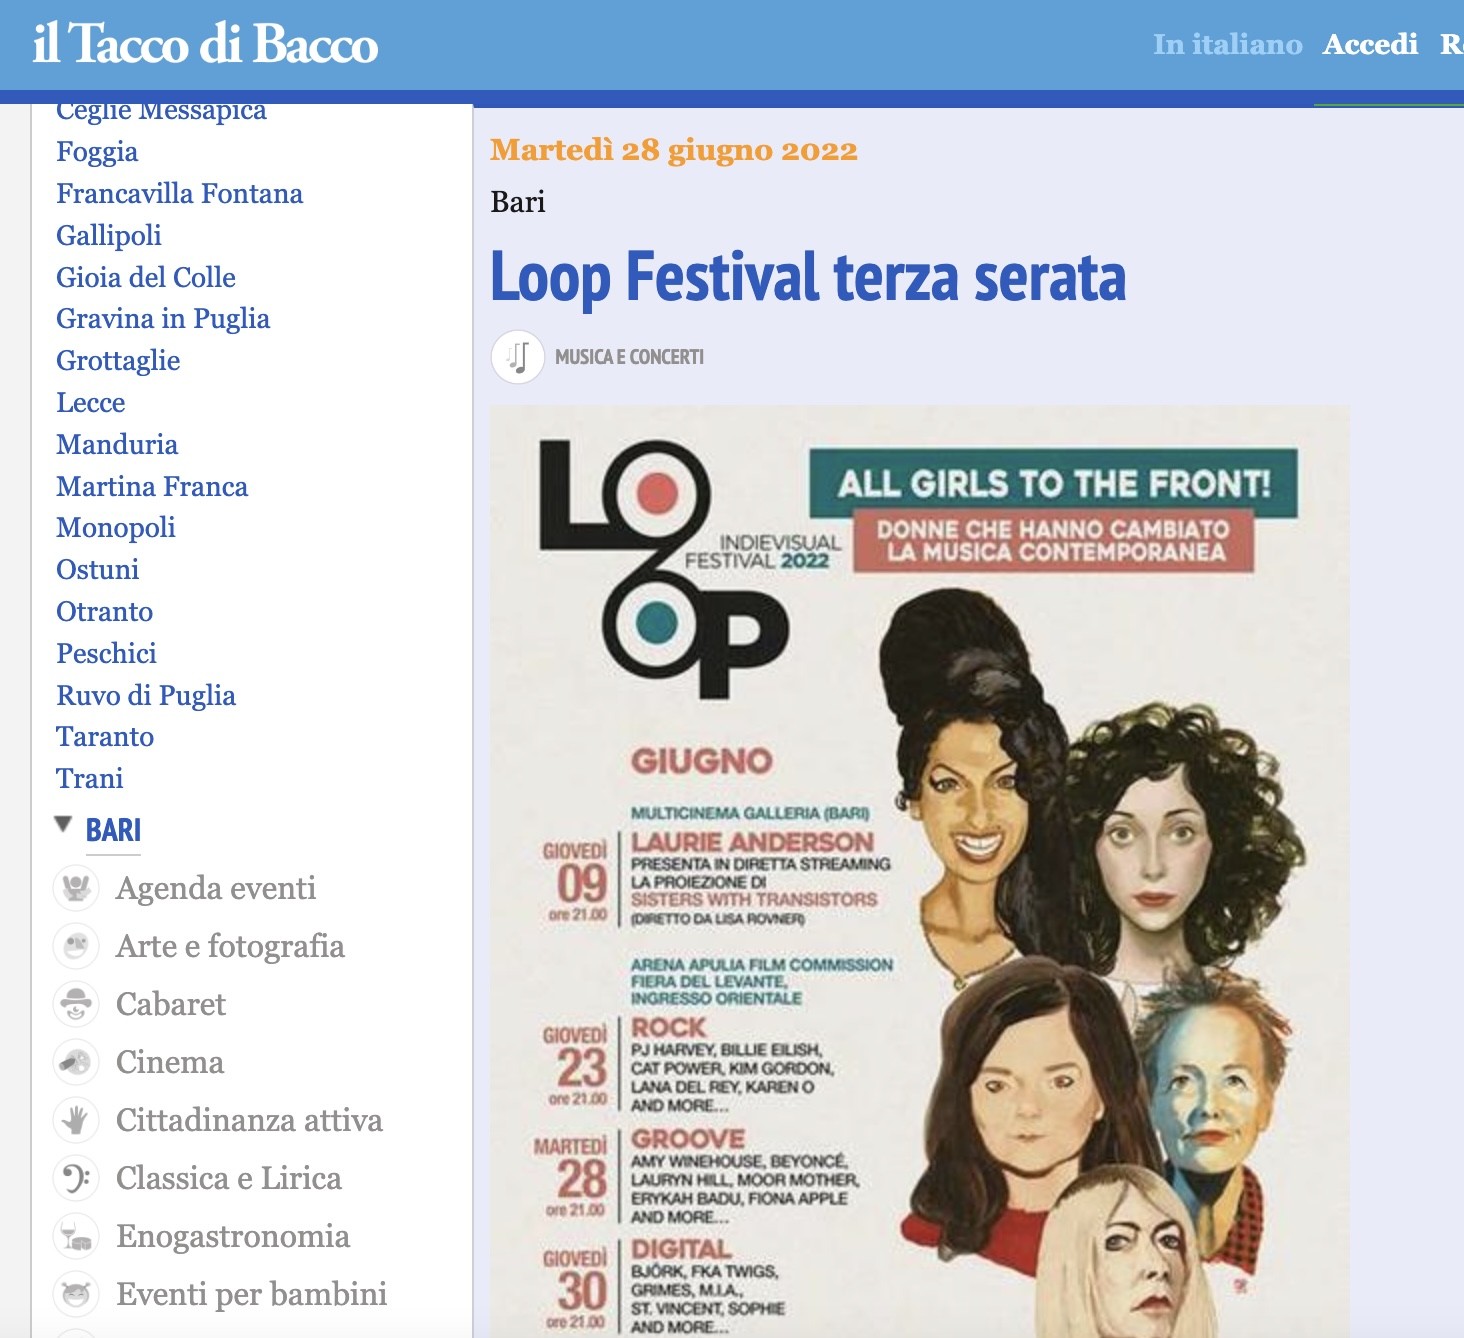Open Martina Franca link

[x=152, y=486]
